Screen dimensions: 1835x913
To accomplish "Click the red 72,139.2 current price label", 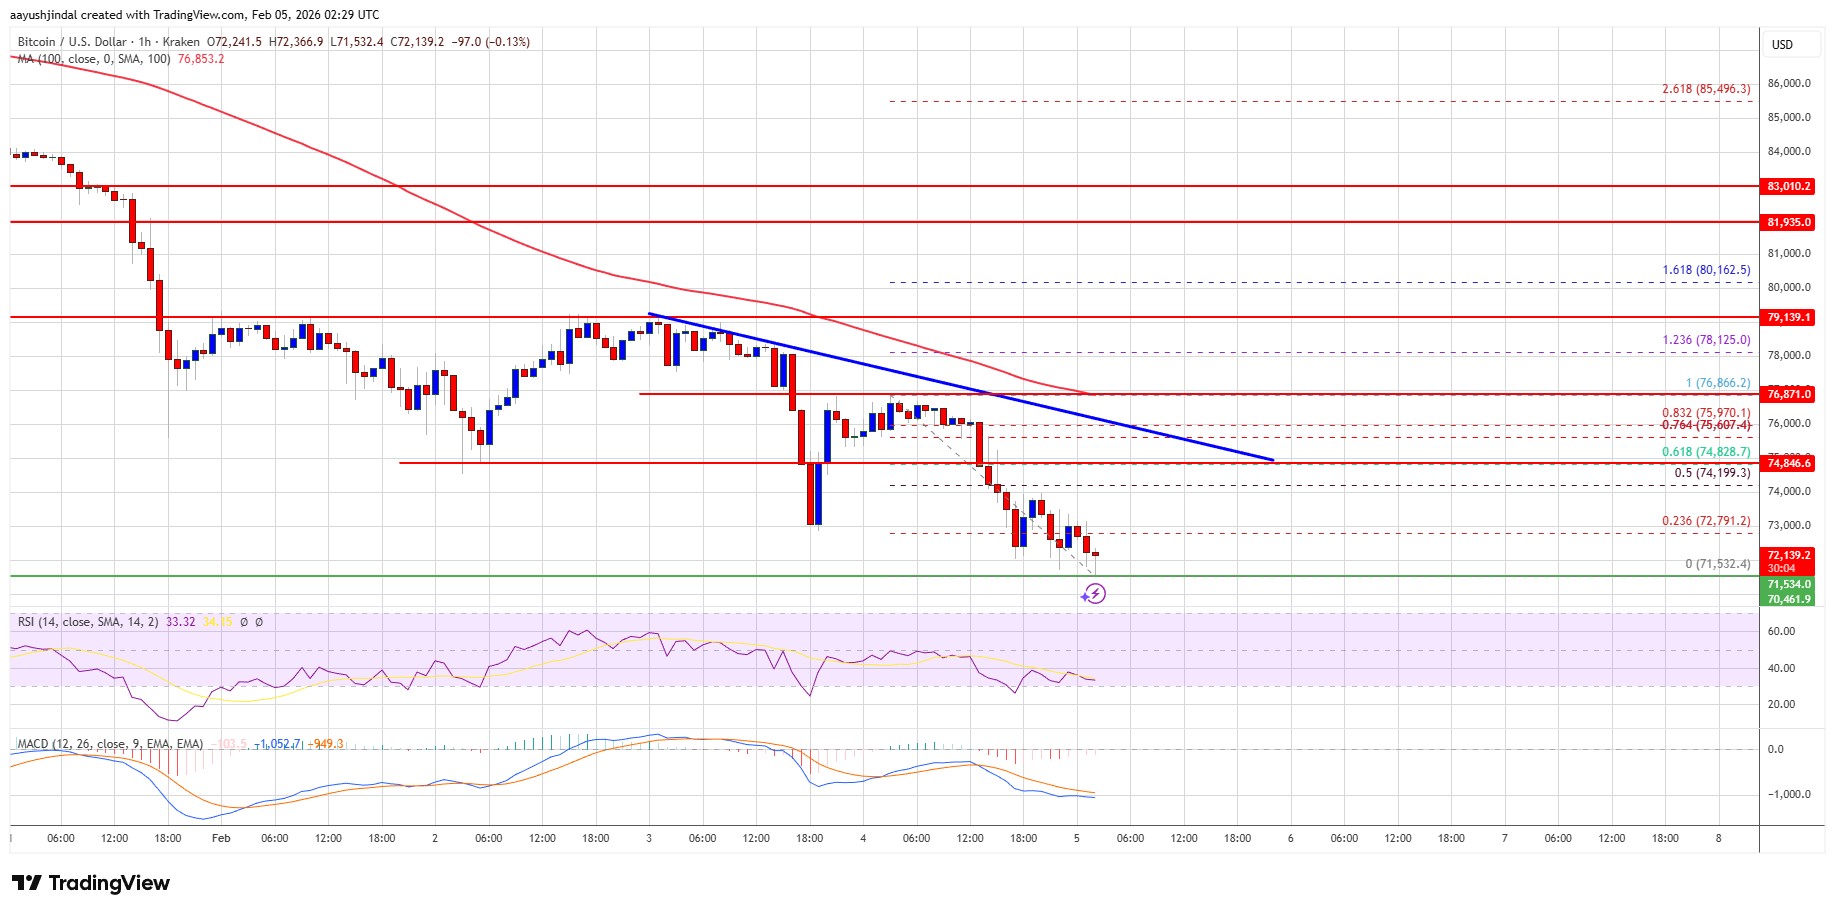I will (x=1789, y=555).
